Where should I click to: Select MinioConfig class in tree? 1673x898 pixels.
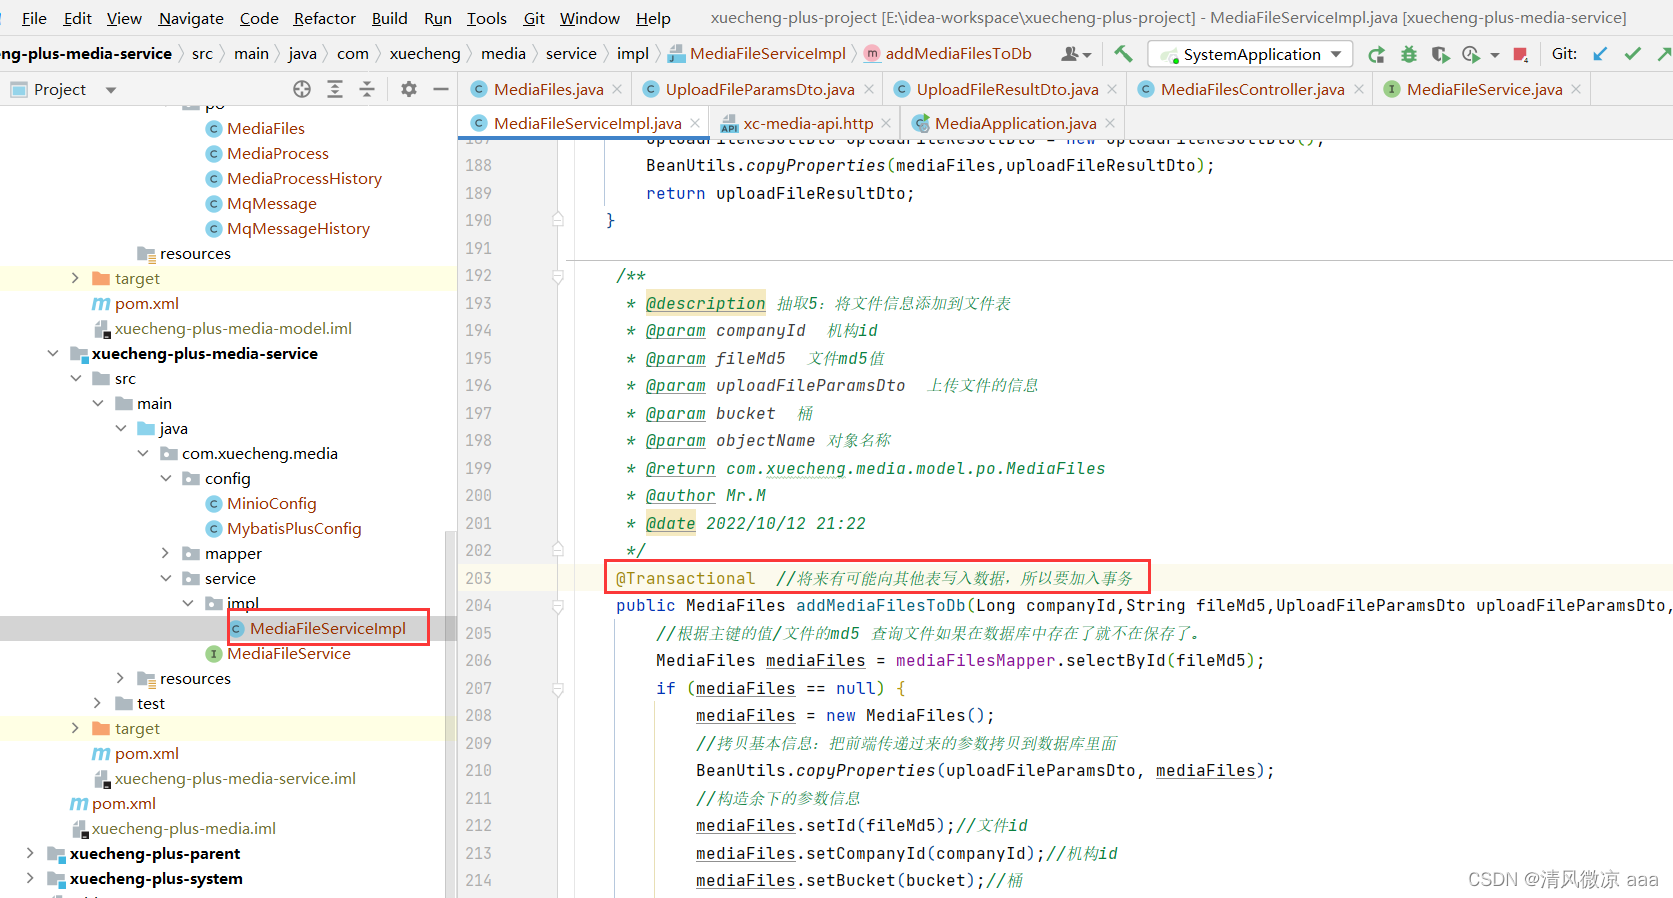click(271, 503)
